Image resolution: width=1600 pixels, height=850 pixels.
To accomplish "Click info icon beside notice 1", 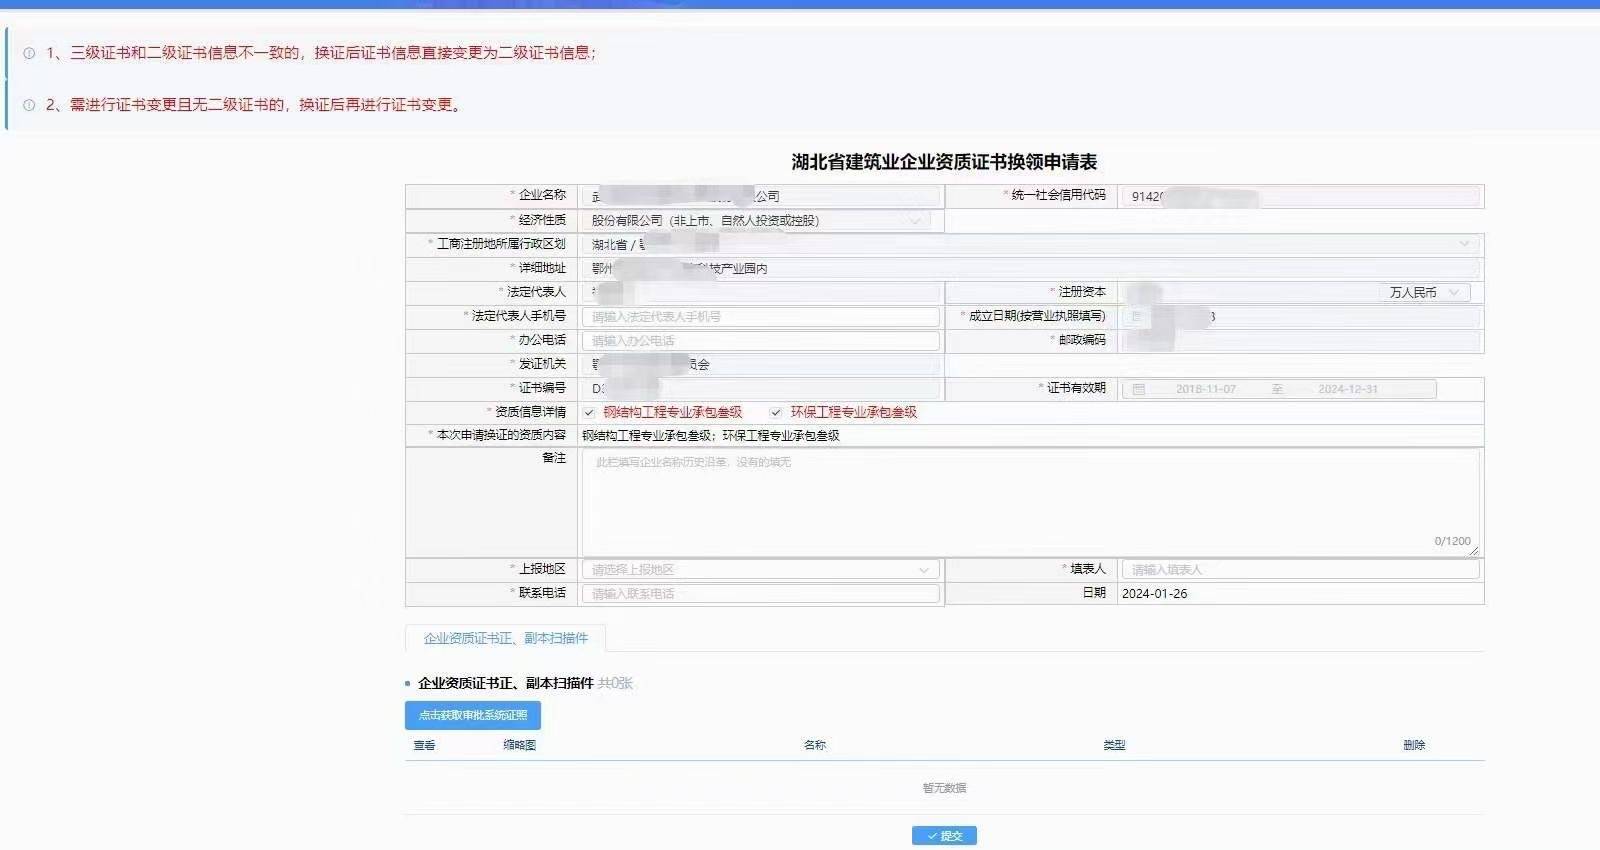I will click(x=29, y=53).
